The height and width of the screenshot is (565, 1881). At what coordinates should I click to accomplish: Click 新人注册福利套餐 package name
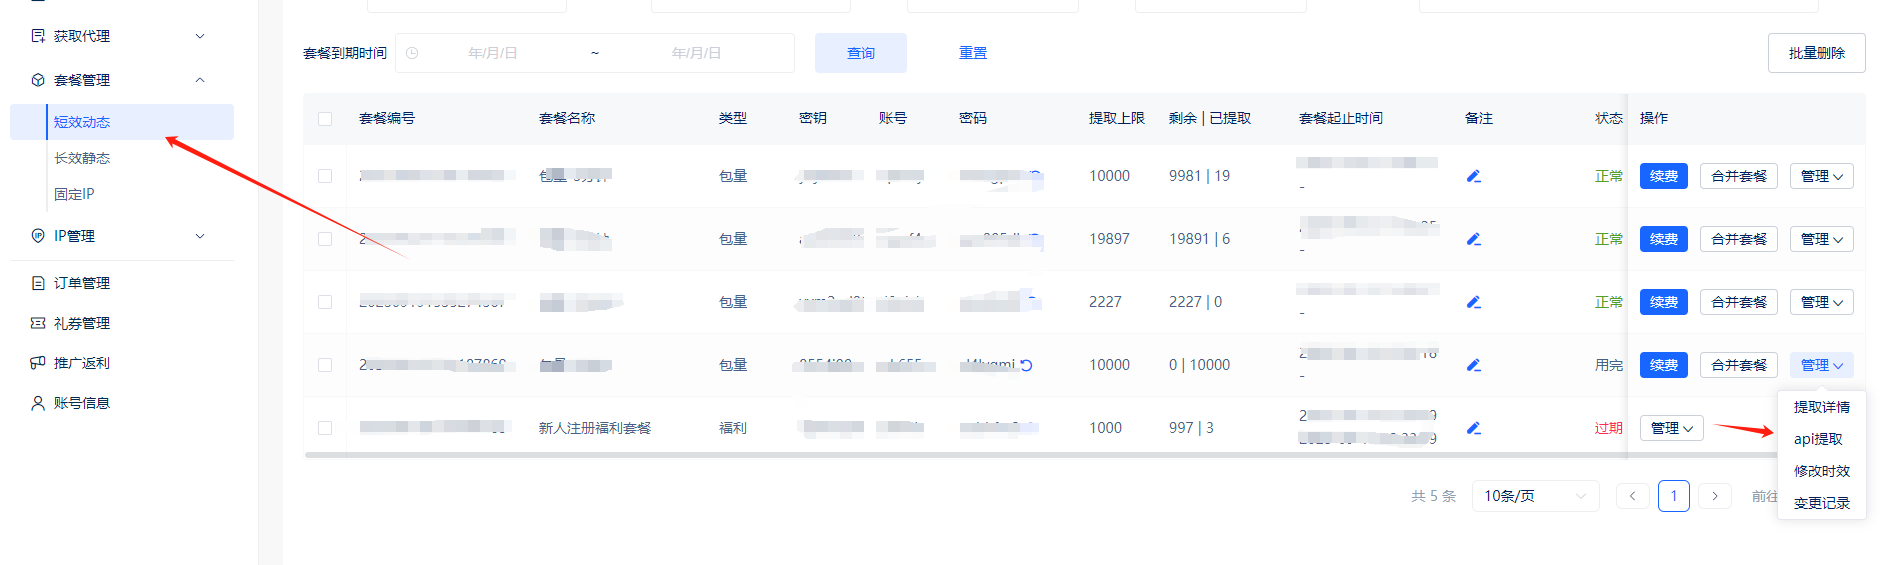pos(595,428)
